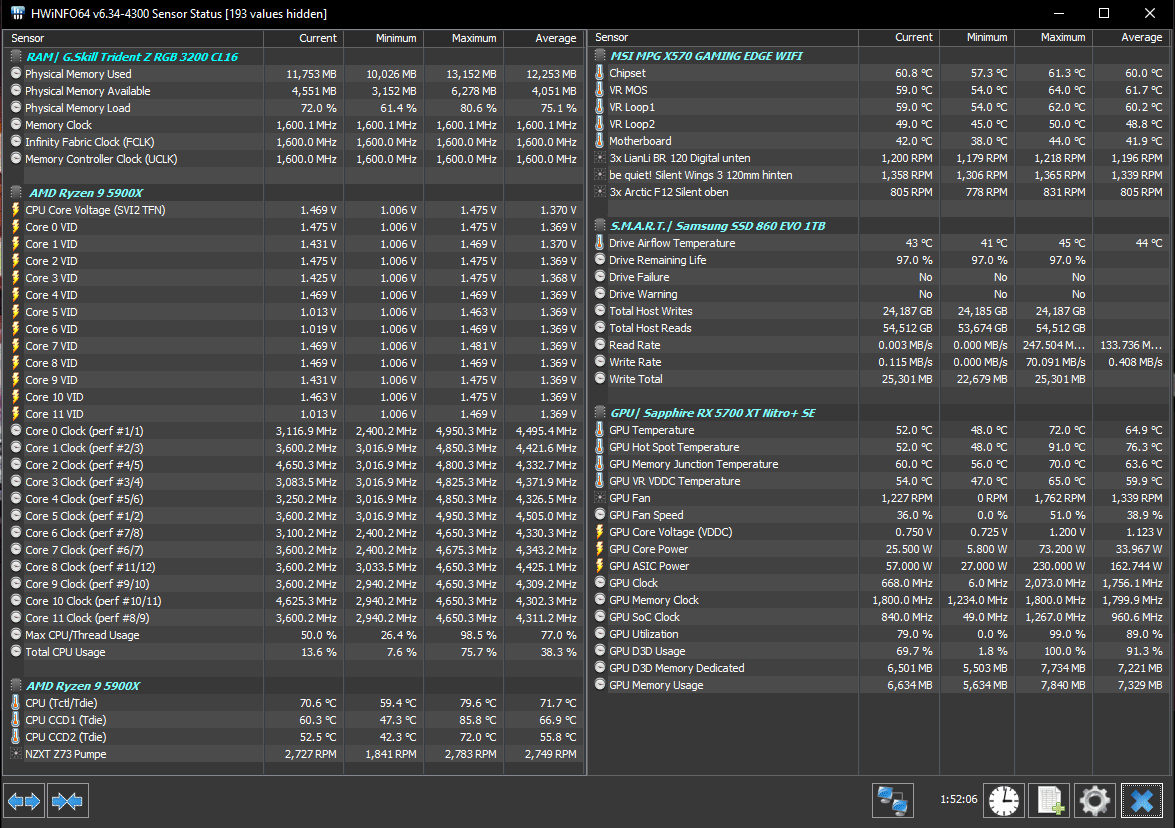Click the fan icon beside 3x Arctic F12 Silent oben

coord(599,192)
